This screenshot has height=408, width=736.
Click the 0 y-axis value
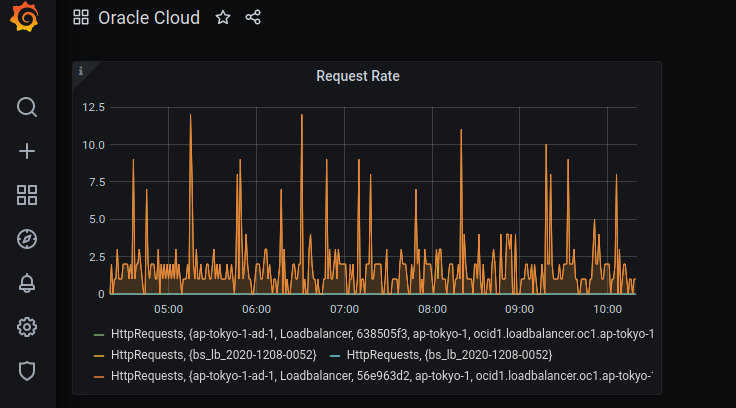click(101, 294)
